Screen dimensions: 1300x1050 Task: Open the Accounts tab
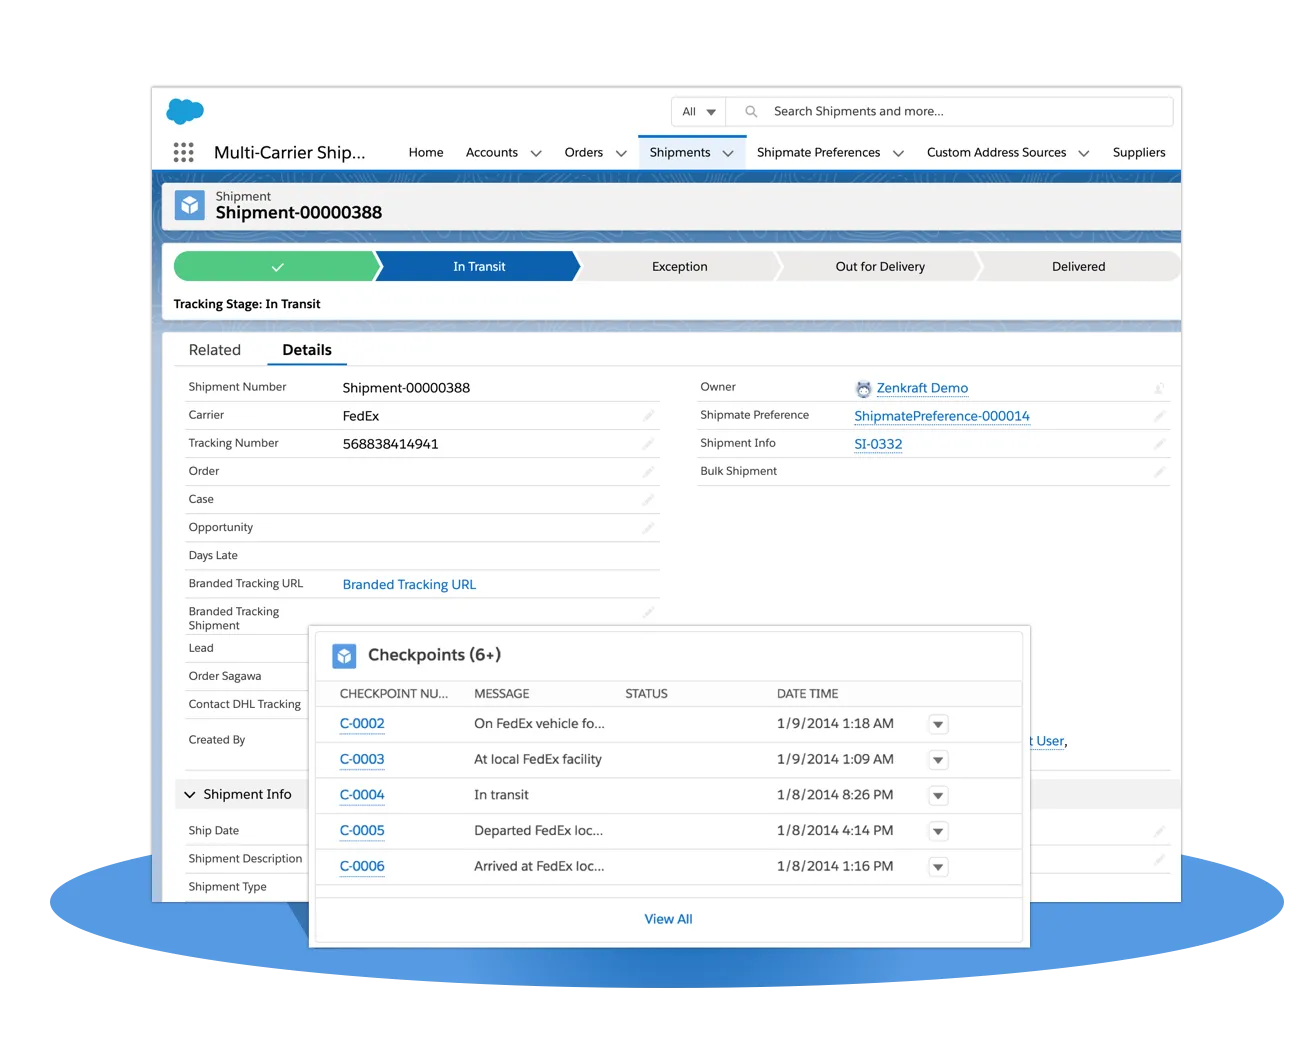(492, 152)
